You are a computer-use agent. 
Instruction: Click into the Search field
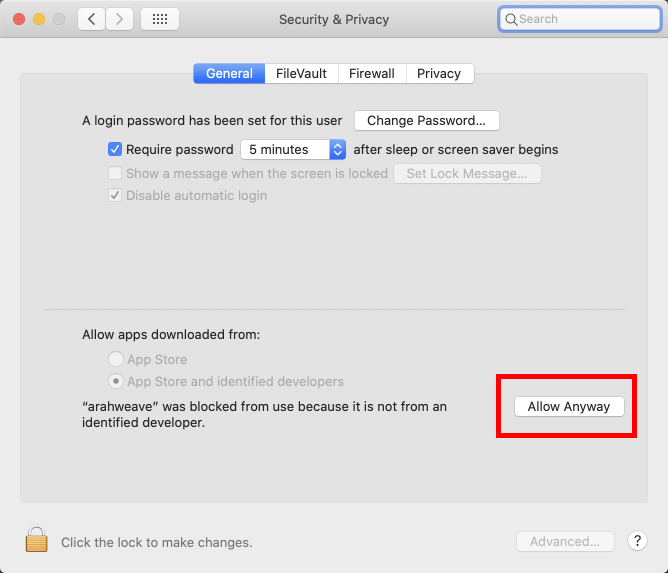[x=579, y=19]
